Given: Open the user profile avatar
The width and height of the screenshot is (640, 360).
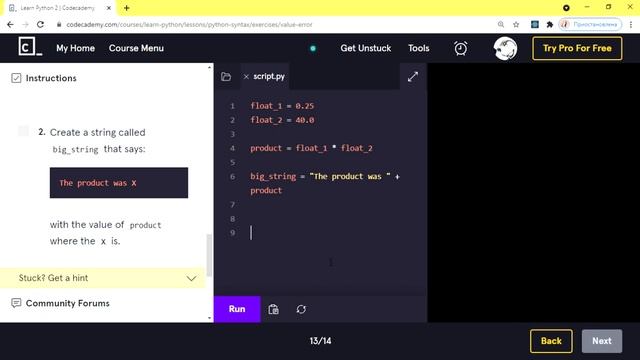Looking at the screenshot, I should 505,48.
